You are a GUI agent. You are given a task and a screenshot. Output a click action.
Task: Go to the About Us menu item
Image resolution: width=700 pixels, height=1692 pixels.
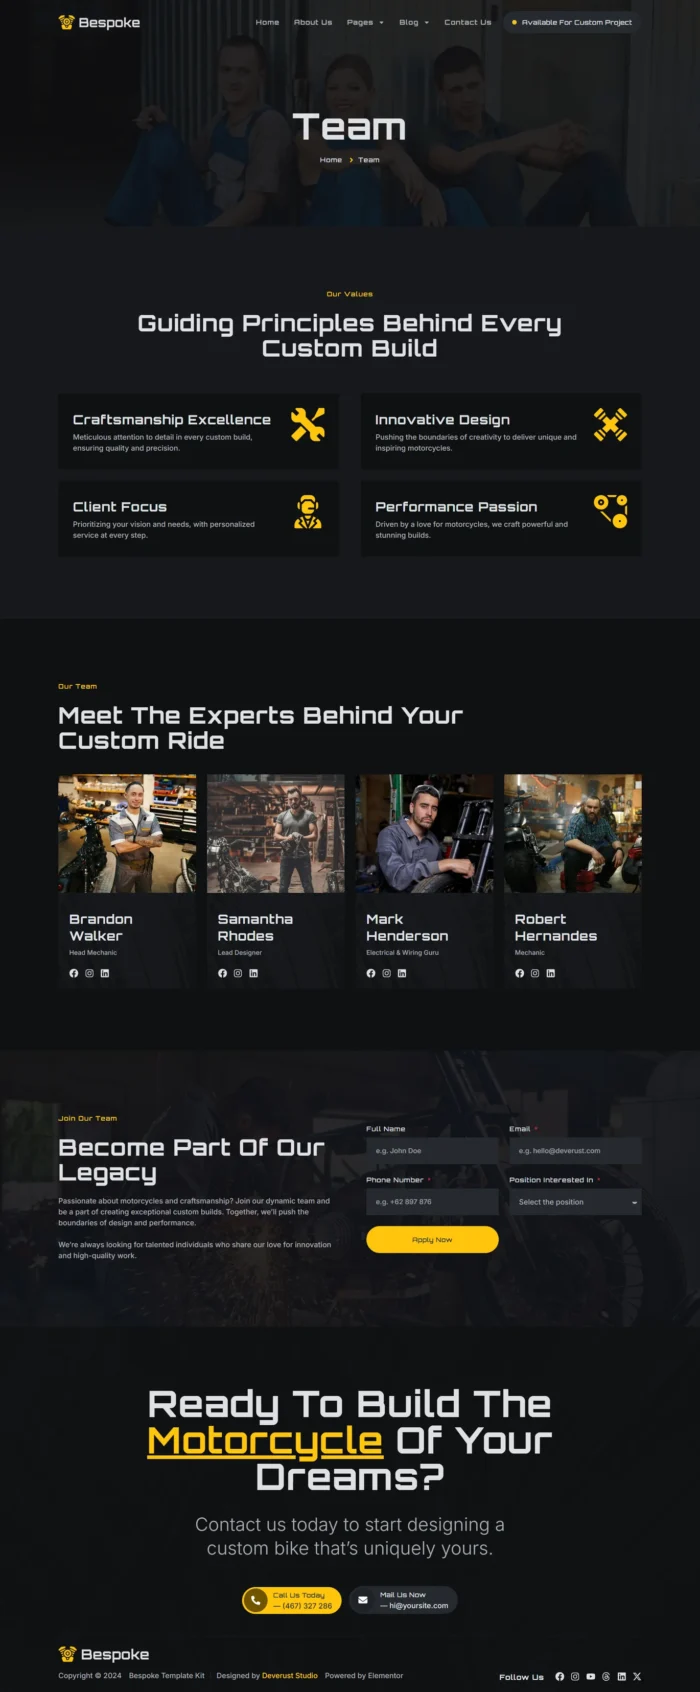pos(313,22)
